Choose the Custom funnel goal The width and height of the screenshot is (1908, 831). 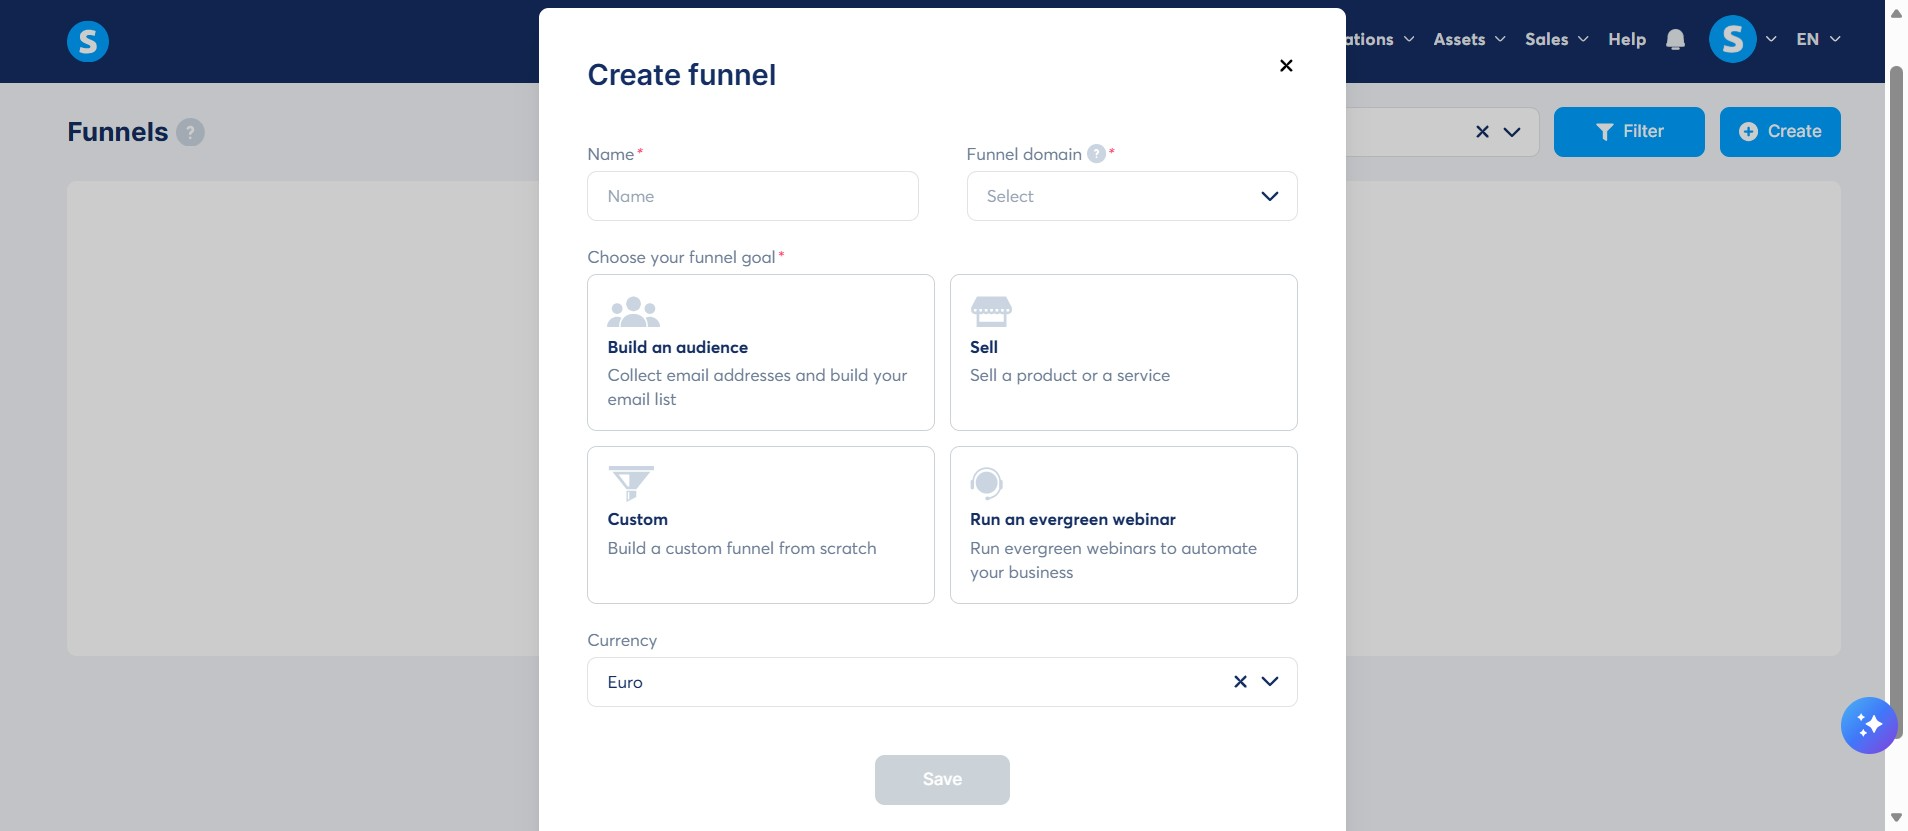click(760, 525)
